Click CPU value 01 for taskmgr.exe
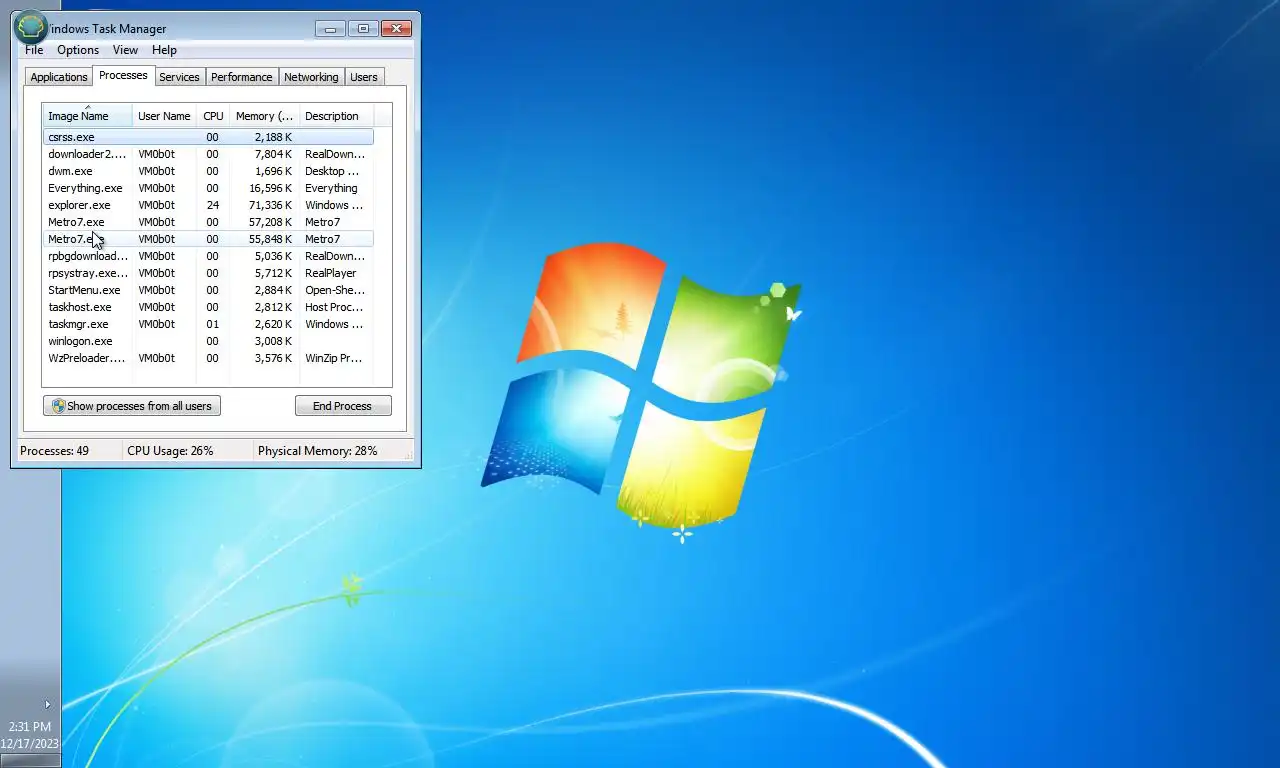The image size is (1280, 768). (212, 324)
